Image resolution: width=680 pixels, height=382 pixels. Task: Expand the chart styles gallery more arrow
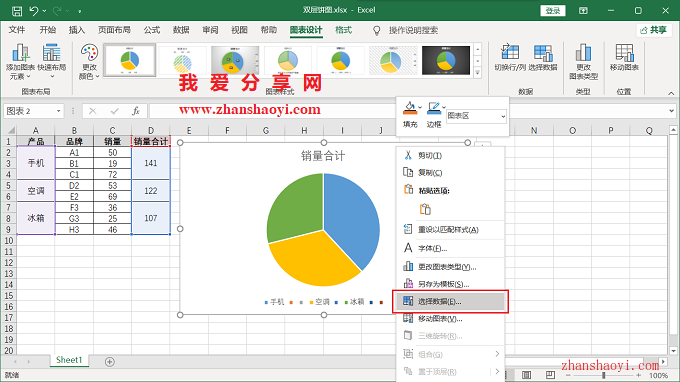(477, 72)
